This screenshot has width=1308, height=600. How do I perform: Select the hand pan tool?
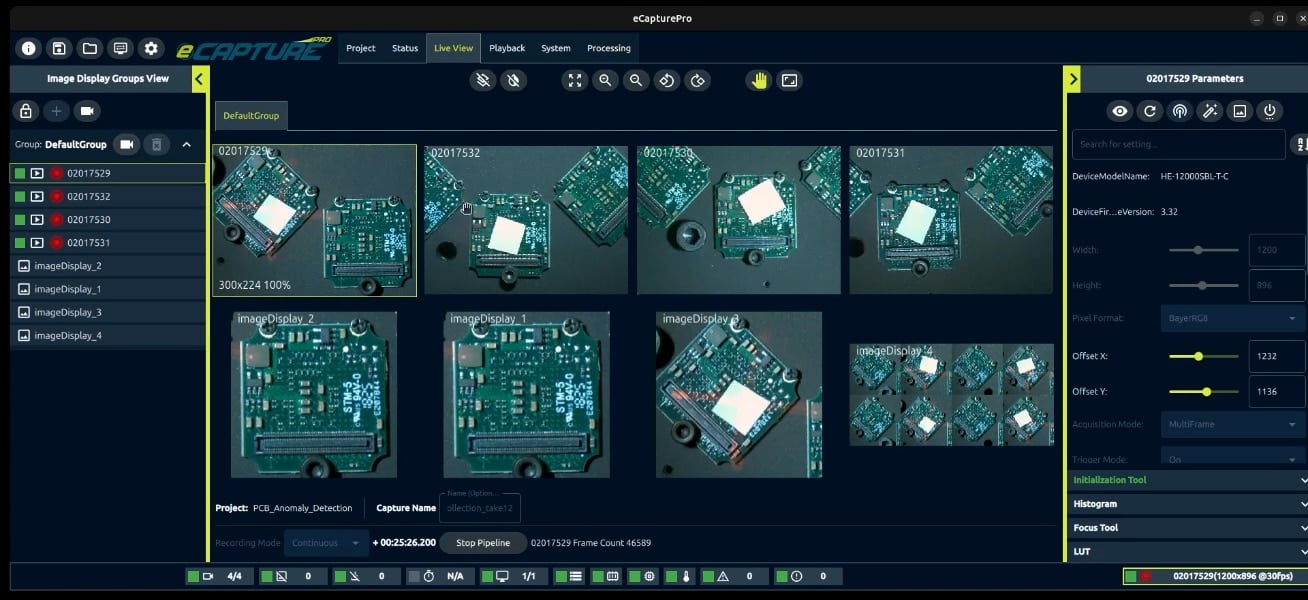point(759,81)
